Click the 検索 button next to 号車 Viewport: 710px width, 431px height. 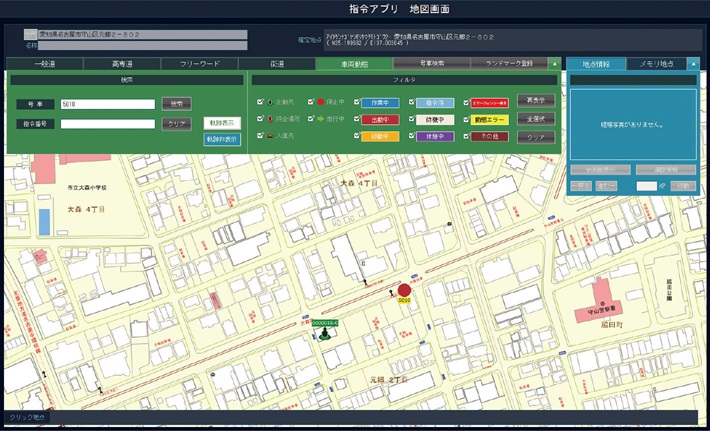(x=177, y=104)
